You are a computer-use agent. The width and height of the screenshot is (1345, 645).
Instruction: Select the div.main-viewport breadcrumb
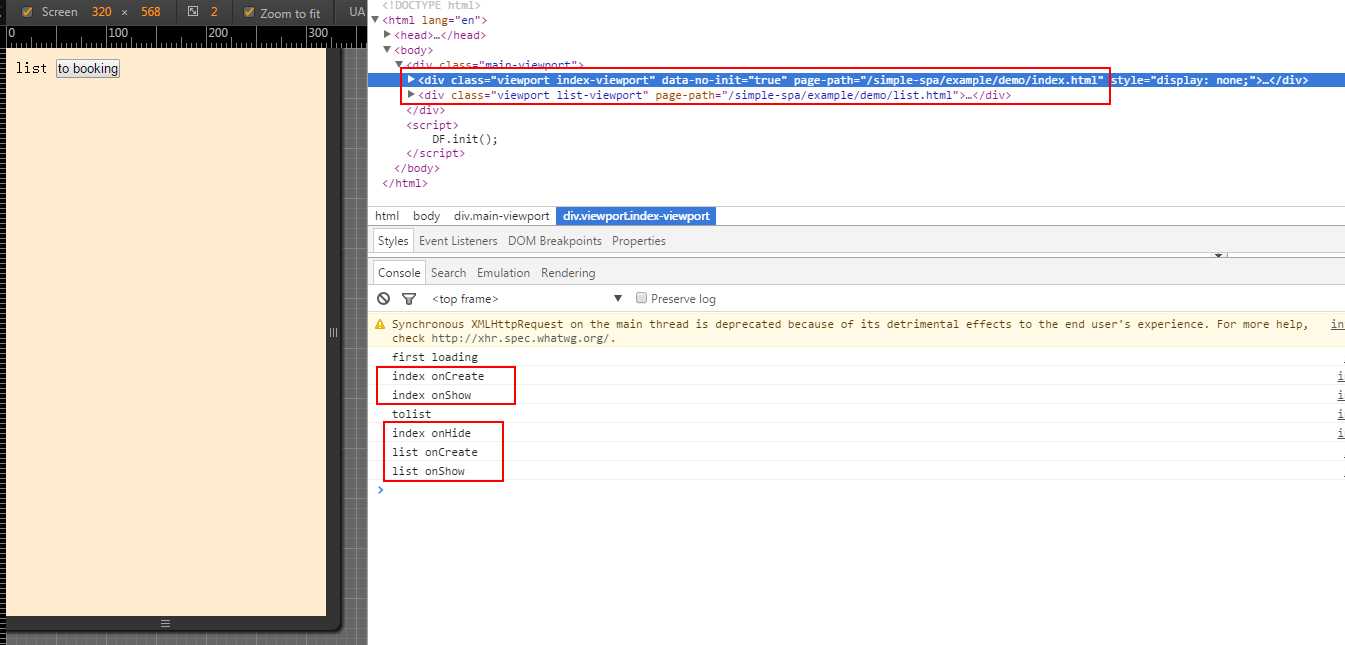point(502,216)
